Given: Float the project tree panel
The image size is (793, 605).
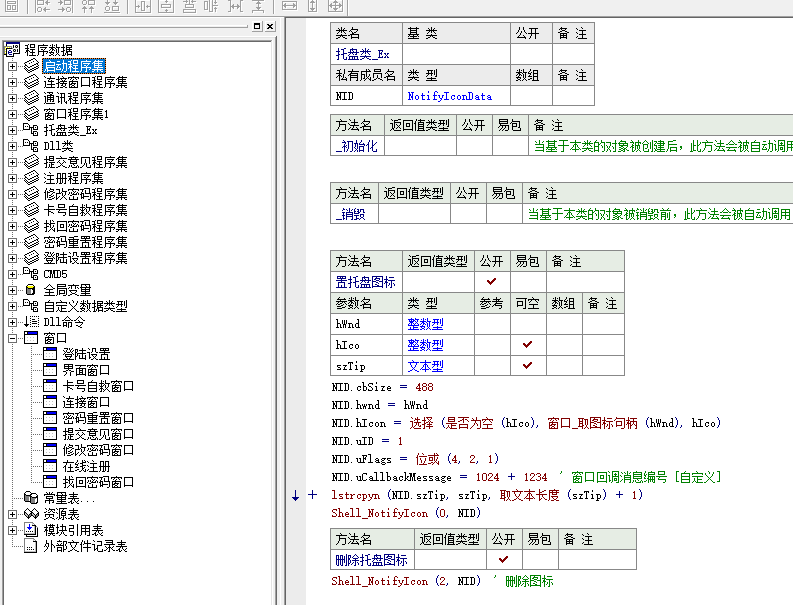Looking at the screenshot, I should coord(257,26).
